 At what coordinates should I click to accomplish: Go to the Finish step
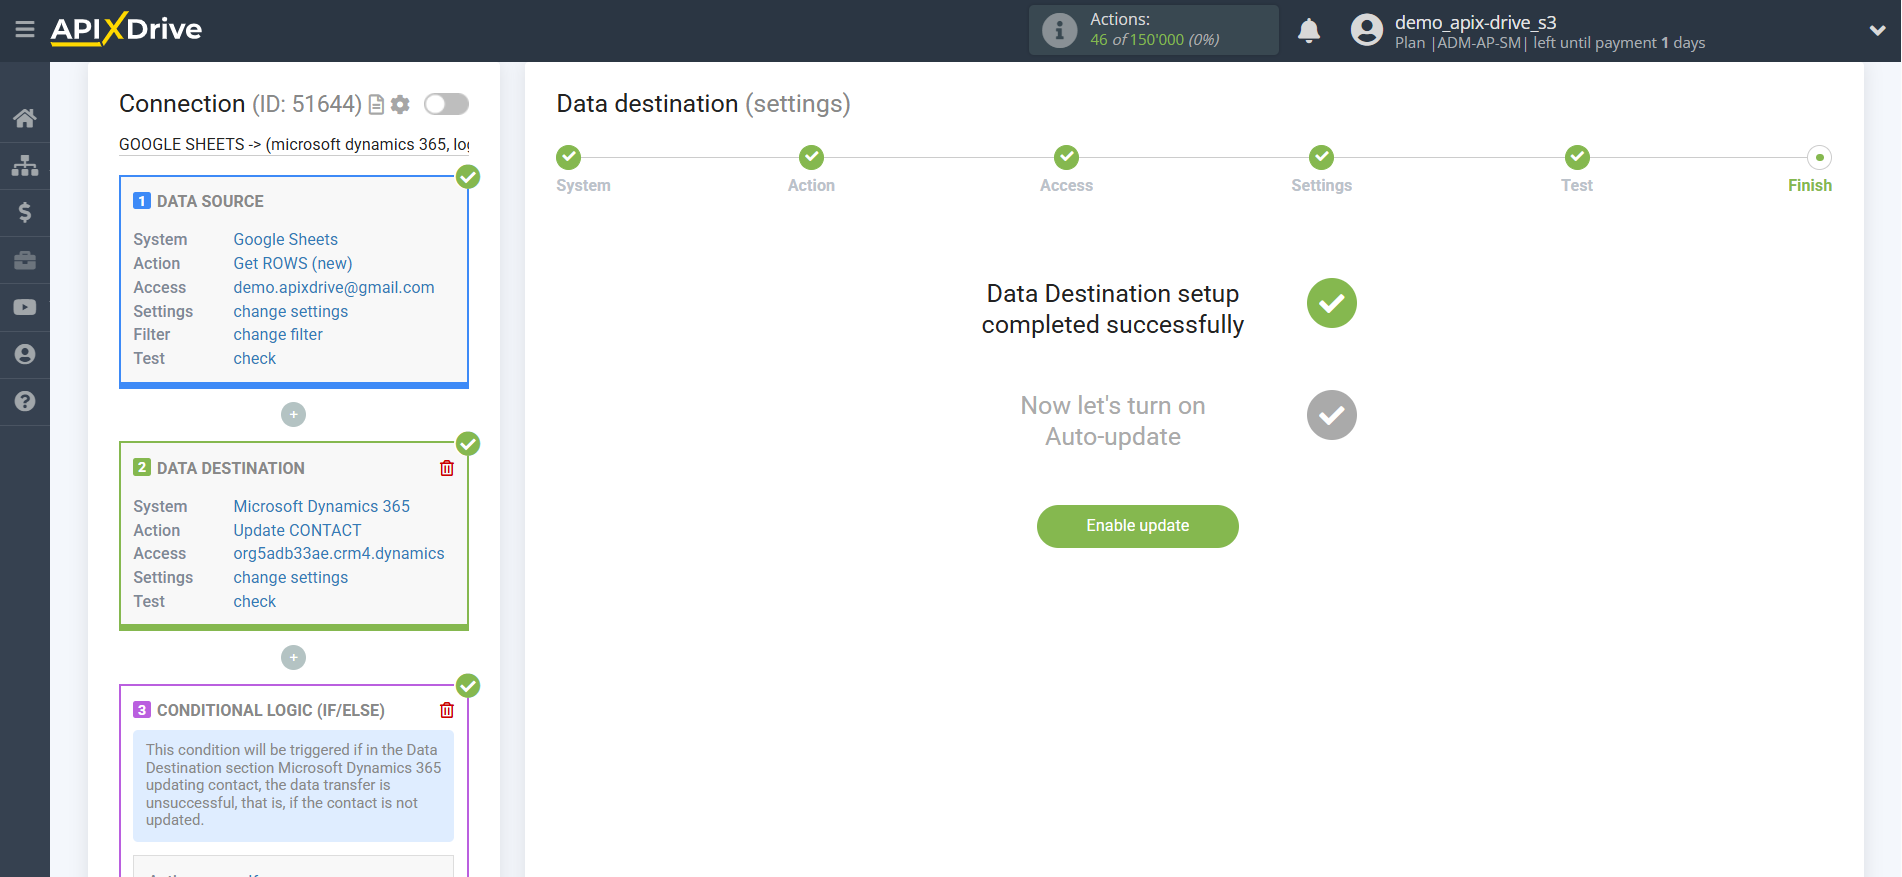1819,157
